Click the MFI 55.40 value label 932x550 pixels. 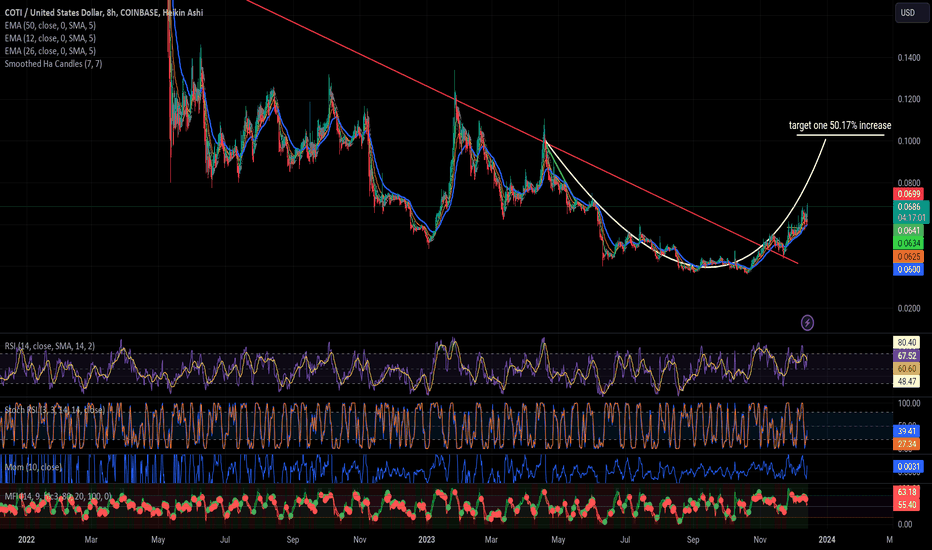[x=906, y=505]
